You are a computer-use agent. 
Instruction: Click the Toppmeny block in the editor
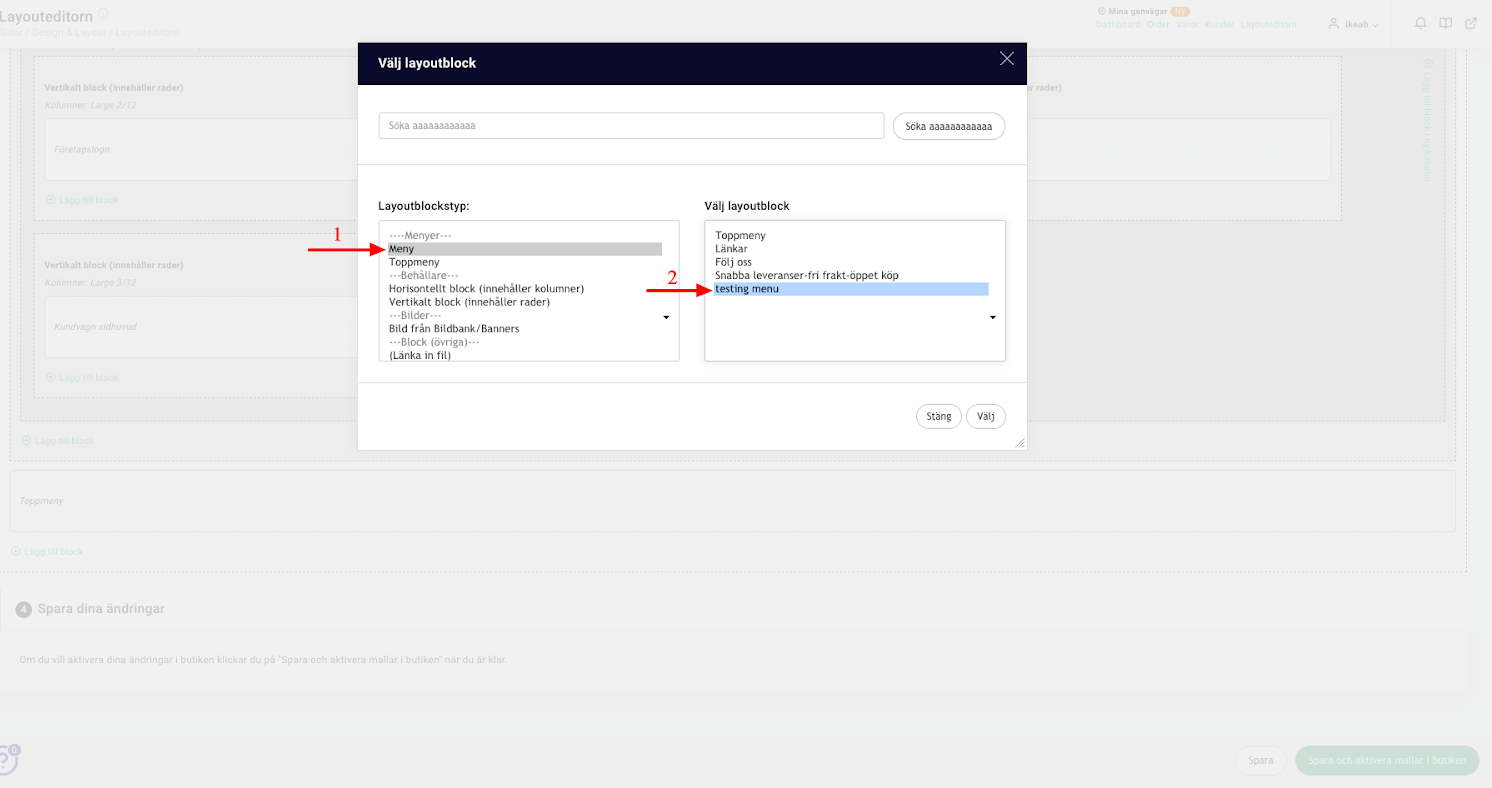pos(732,501)
